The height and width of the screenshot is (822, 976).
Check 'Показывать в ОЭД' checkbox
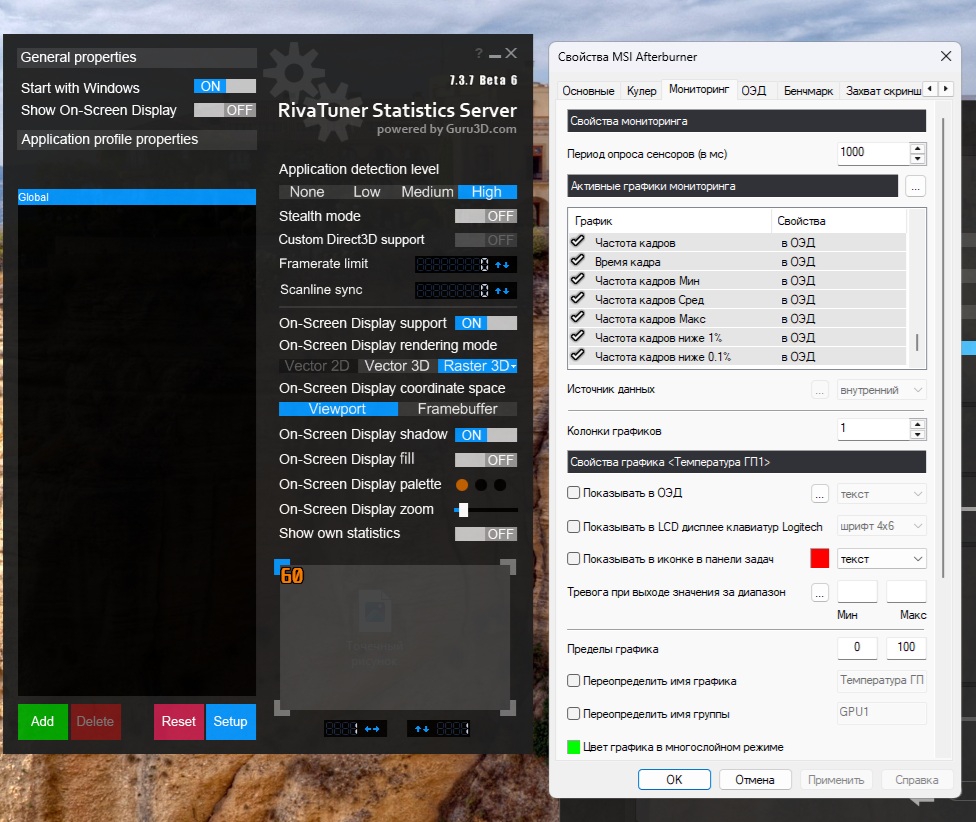point(574,493)
